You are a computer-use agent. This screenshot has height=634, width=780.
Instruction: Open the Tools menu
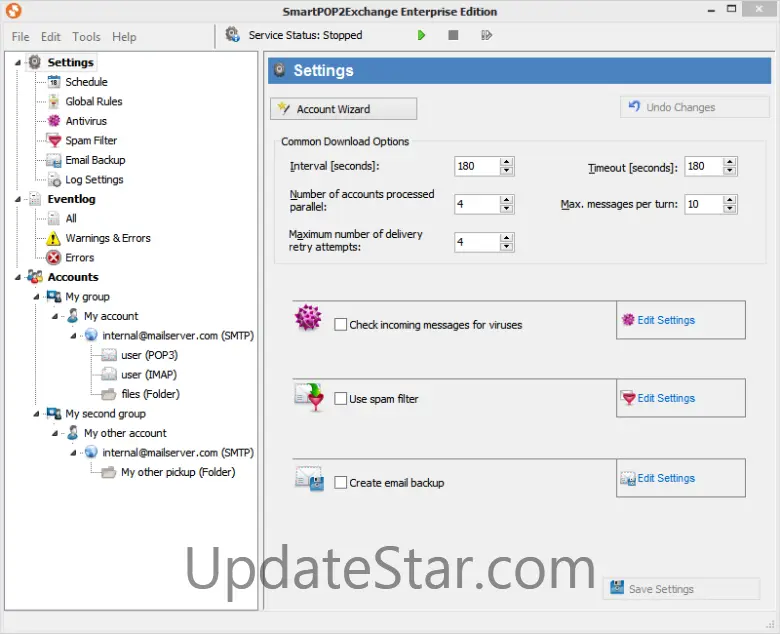pos(87,37)
